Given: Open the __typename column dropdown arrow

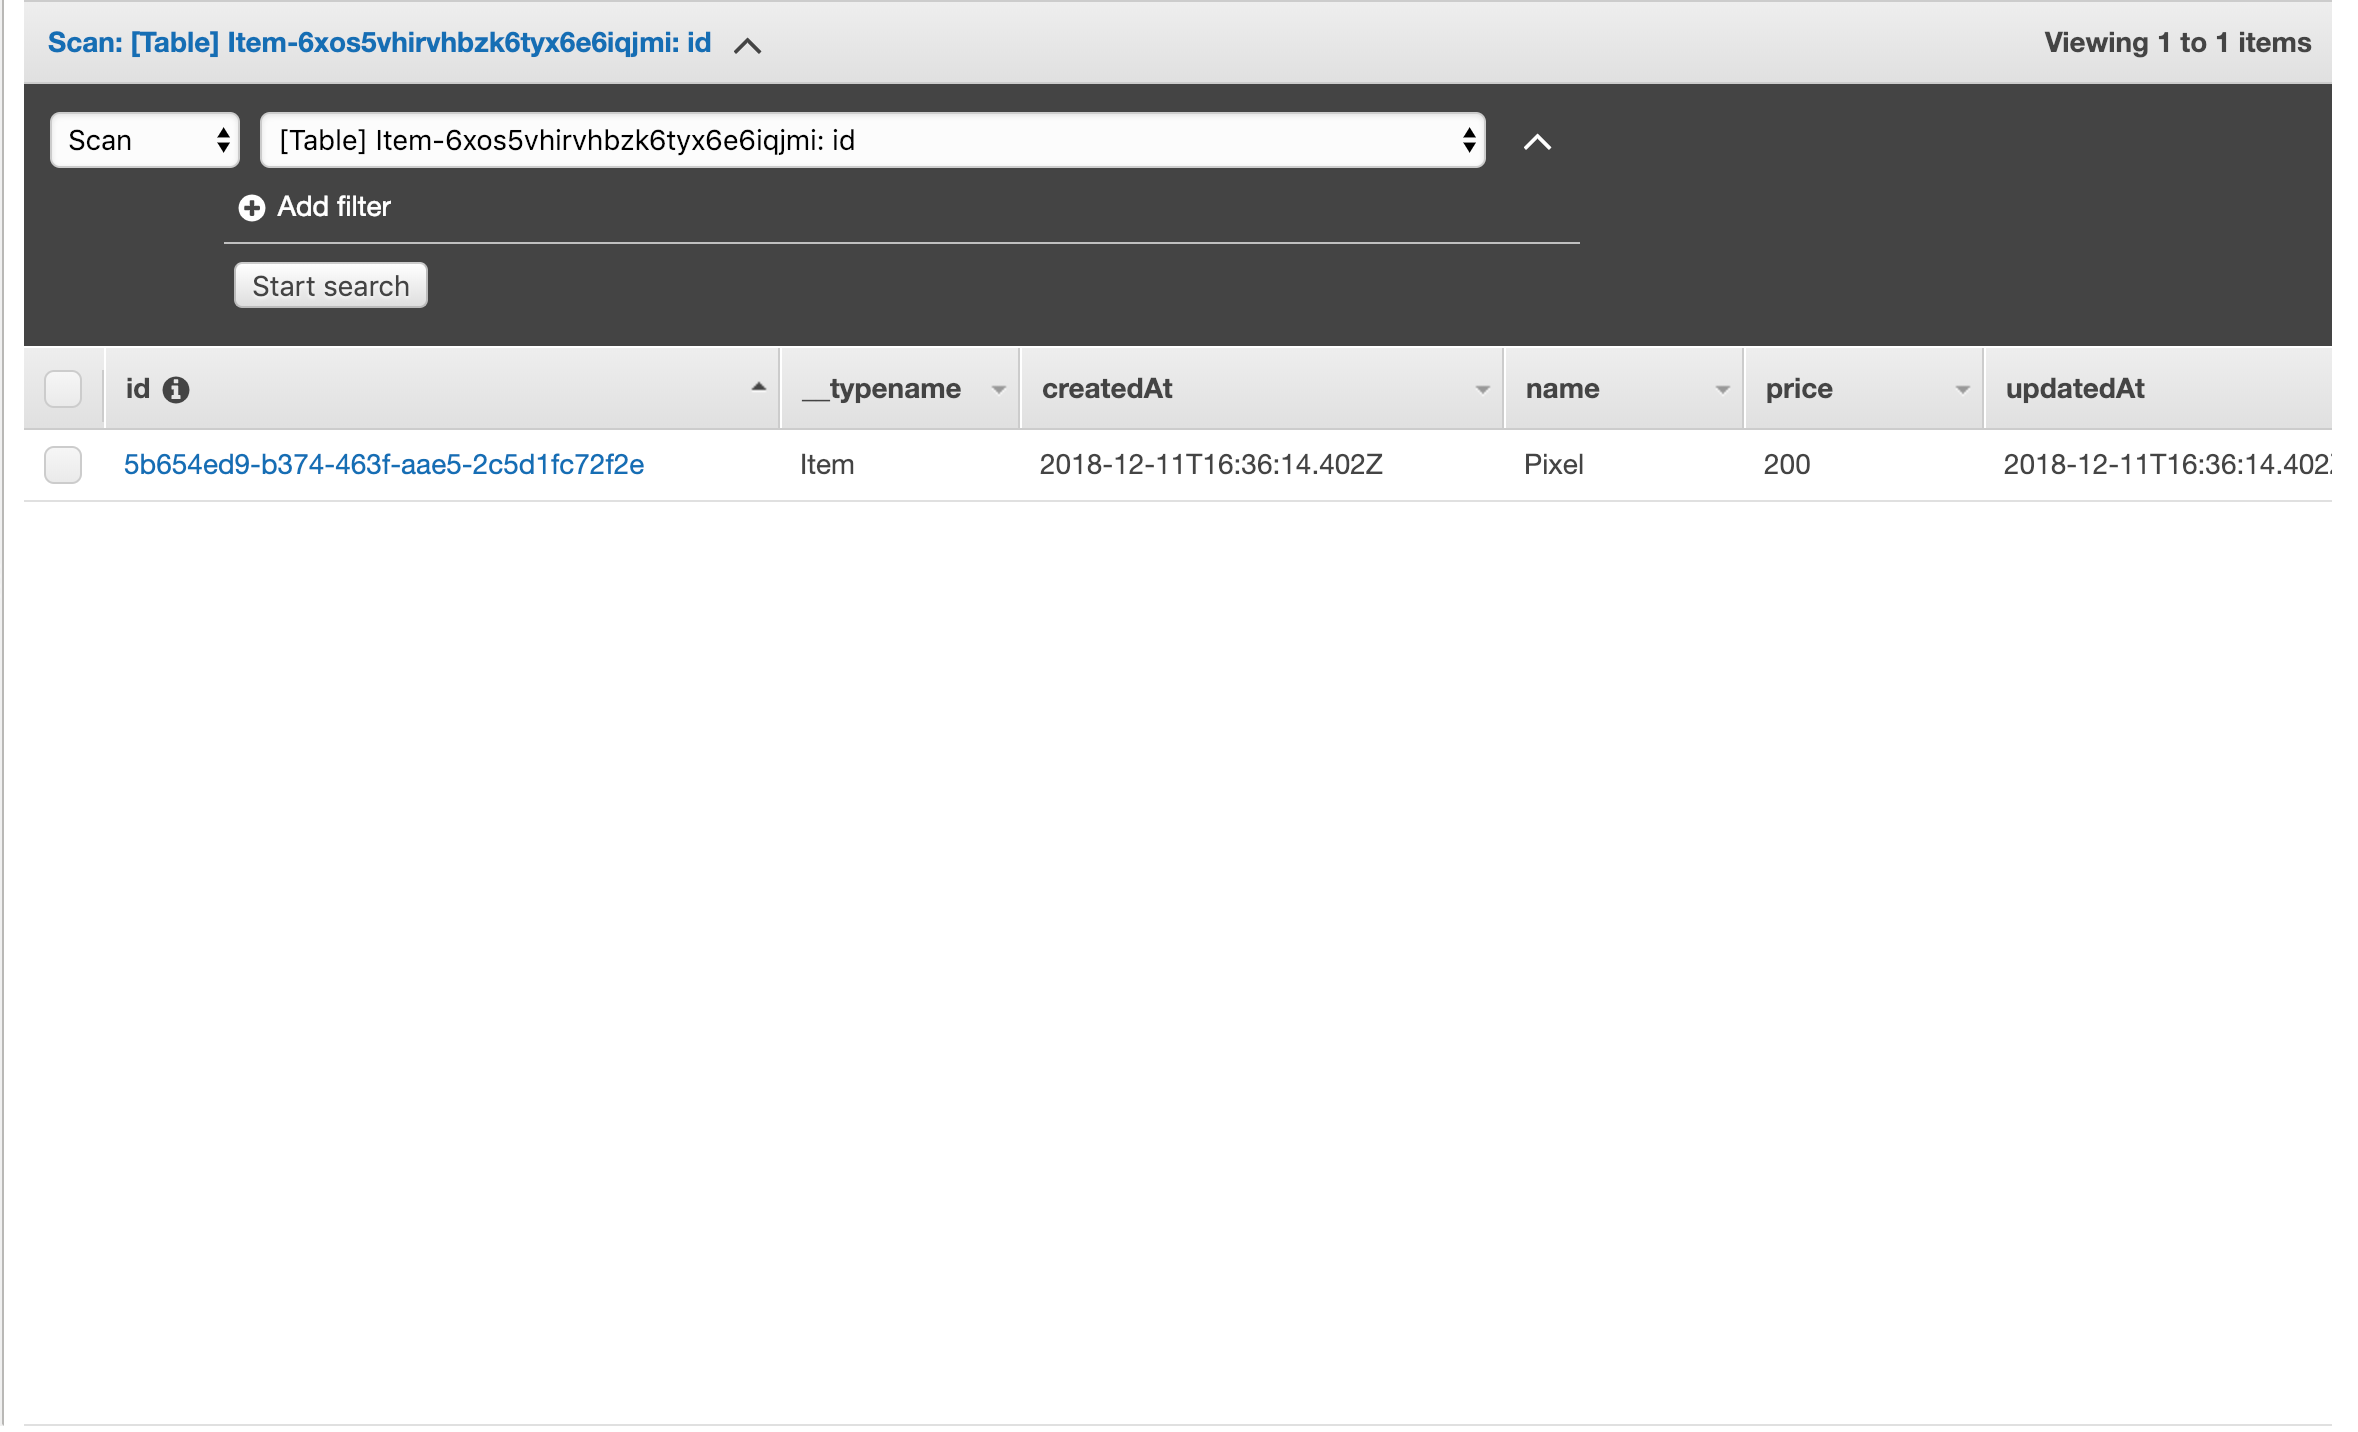Looking at the screenshot, I should click(997, 390).
